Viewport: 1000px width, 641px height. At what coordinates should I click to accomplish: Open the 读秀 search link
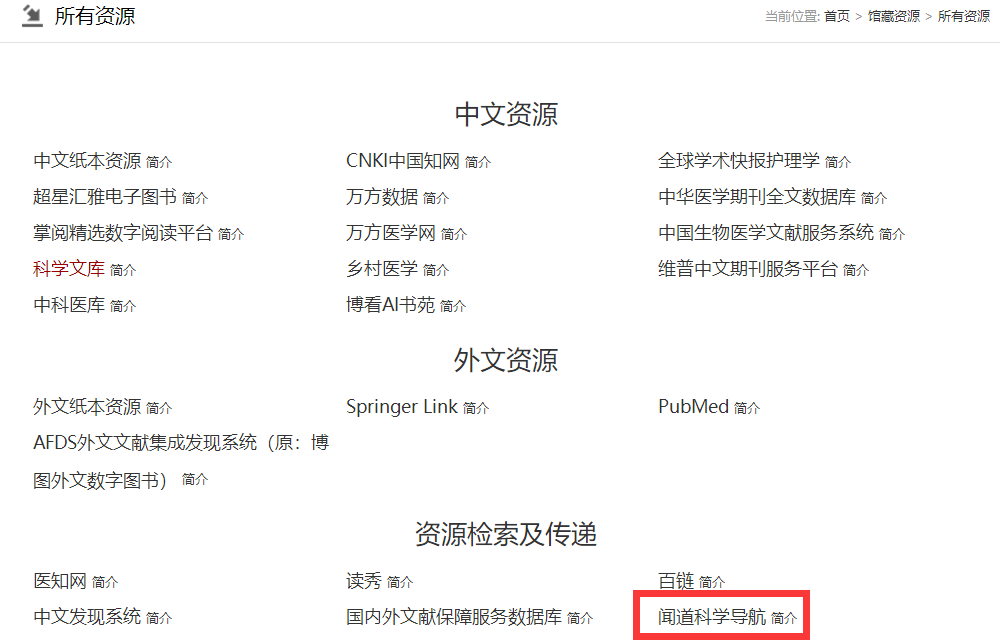coord(364,581)
